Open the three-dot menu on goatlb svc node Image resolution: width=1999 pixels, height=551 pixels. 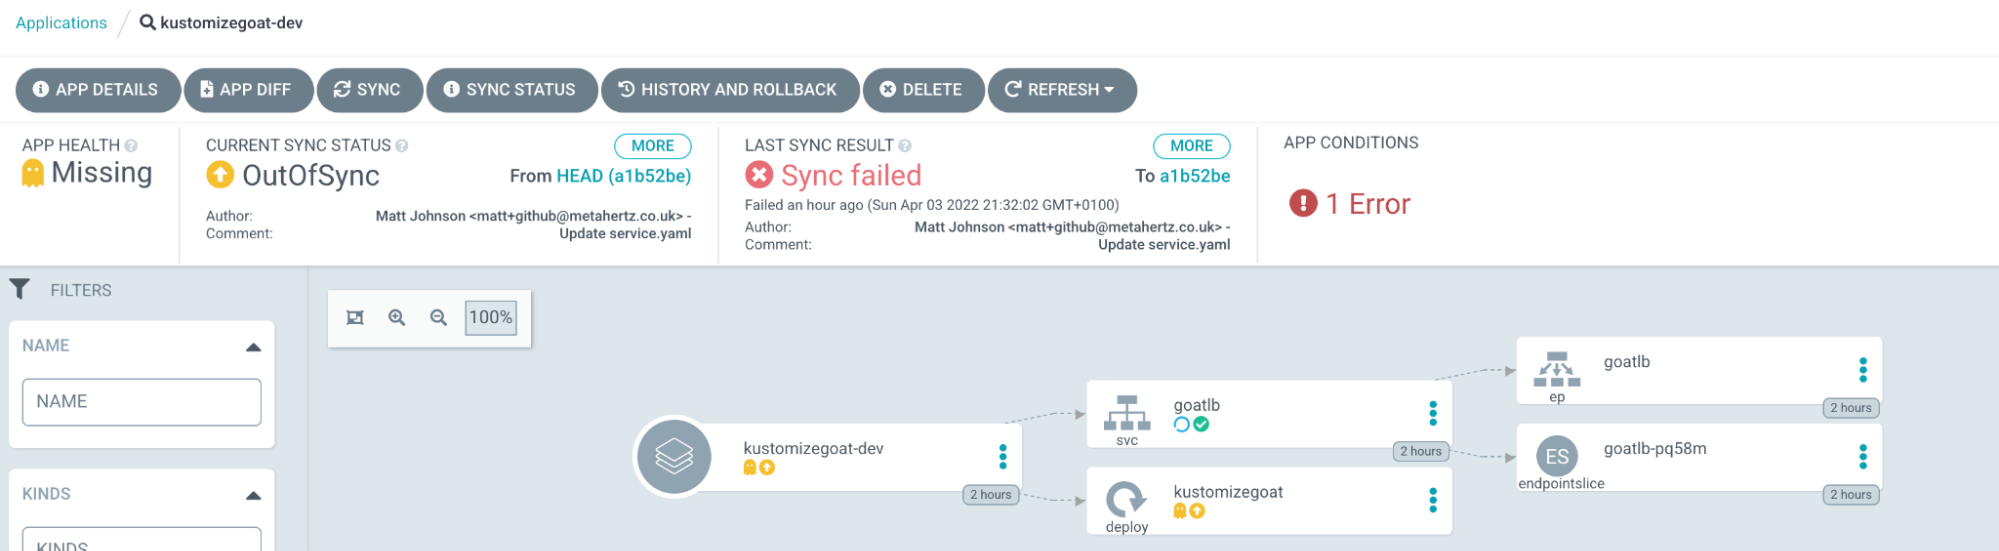(1433, 413)
